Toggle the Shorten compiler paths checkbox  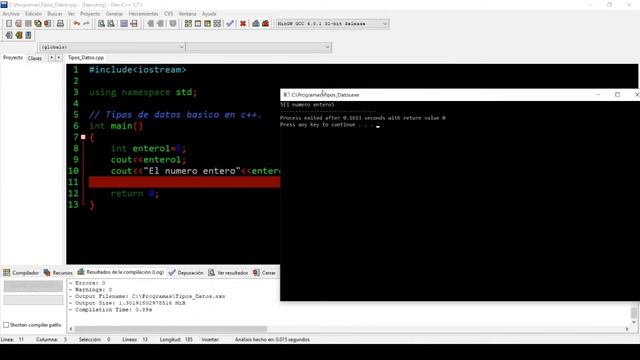tap(6, 325)
